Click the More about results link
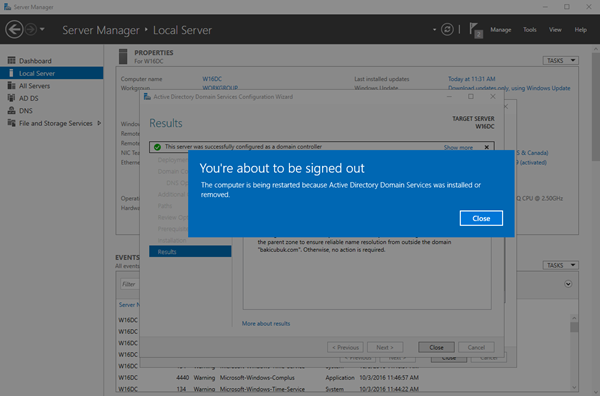This screenshot has height=396, width=600. coord(266,323)
